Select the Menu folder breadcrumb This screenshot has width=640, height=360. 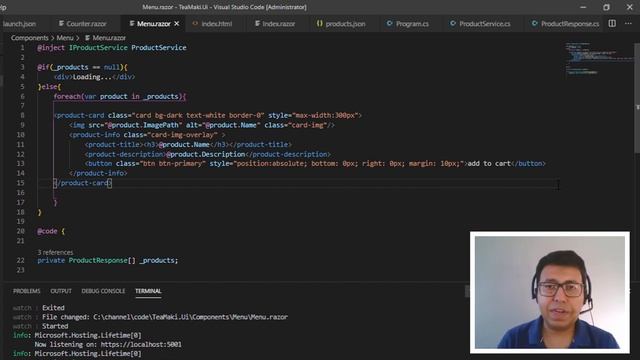pos(65,38)
